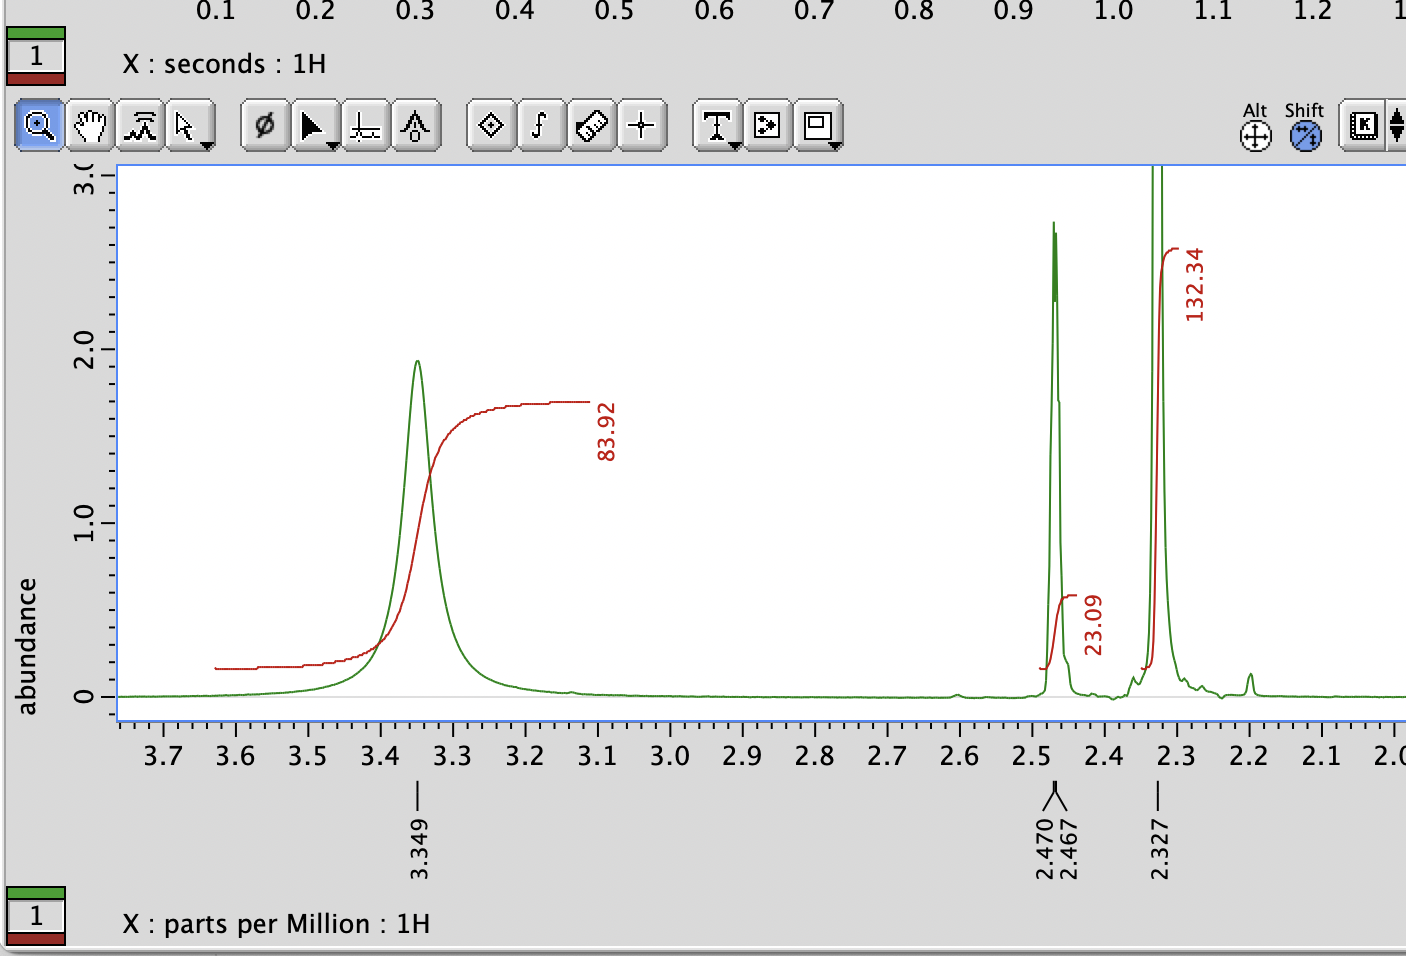Select the hand panning tool
The height and width of the screenshot is (956, 1406).
pyautogui.click(x=90, y=126)
